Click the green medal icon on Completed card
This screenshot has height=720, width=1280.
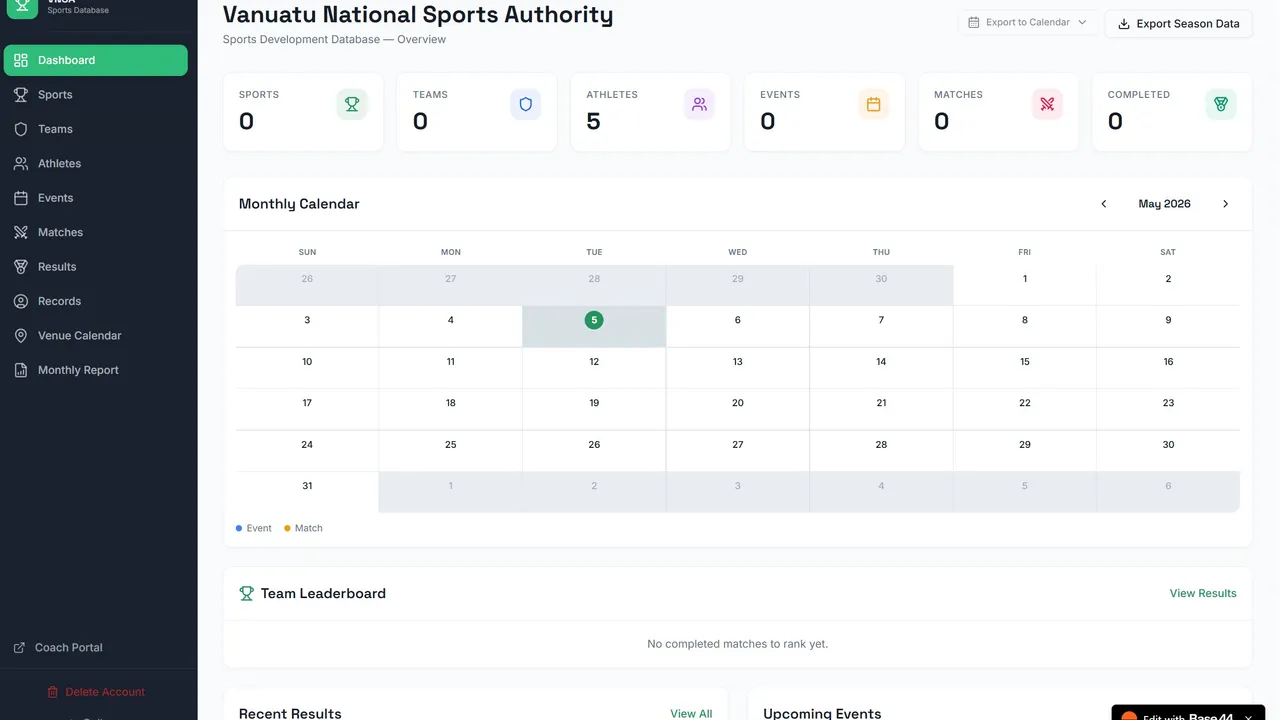click(x=1221, y=104)
